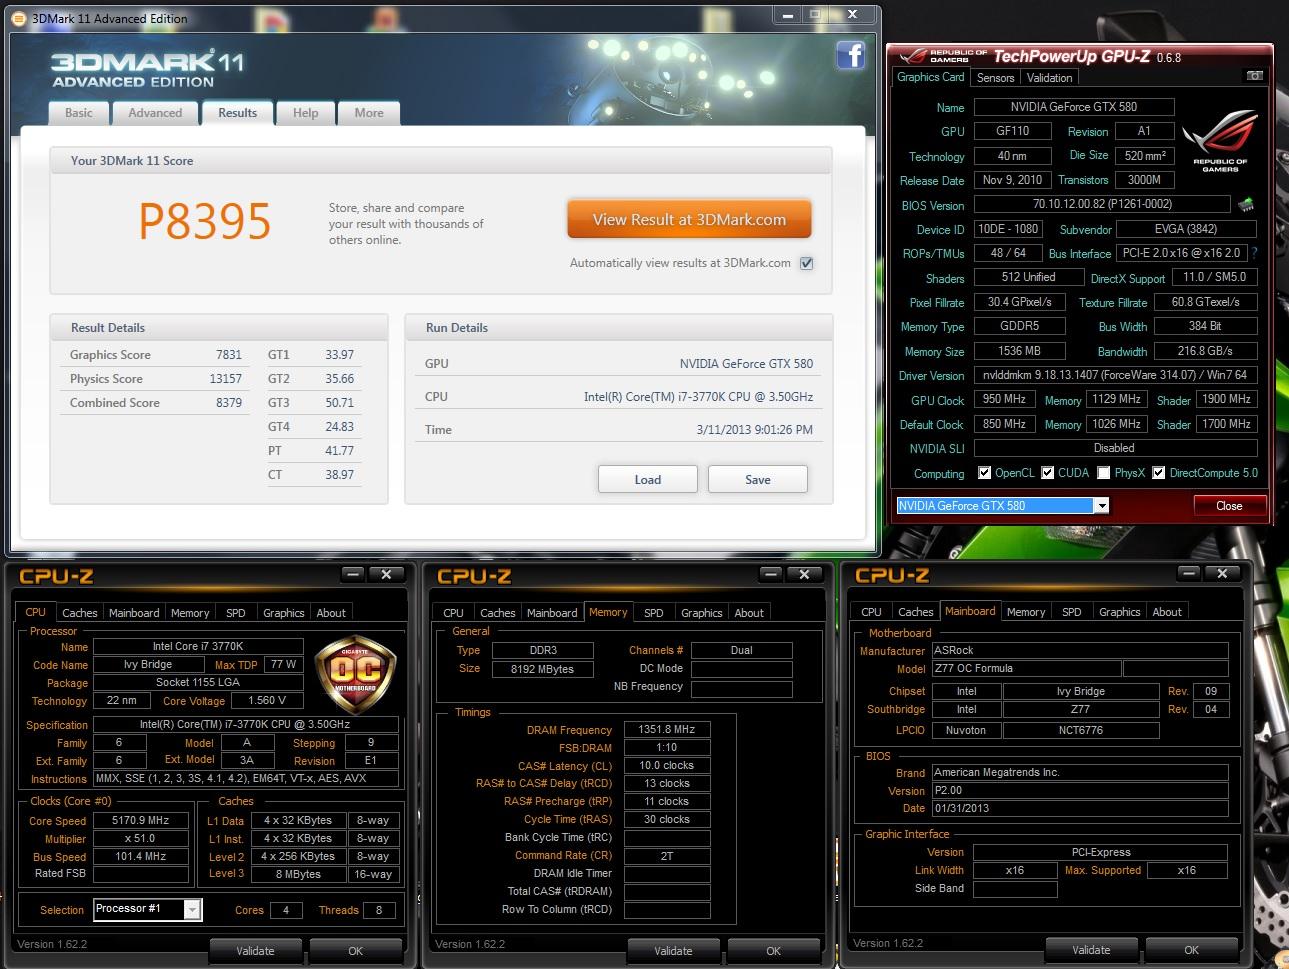Click the Load button in Run Details
1289x969 pixels.
pyautogui.click(x=648, y=480)
